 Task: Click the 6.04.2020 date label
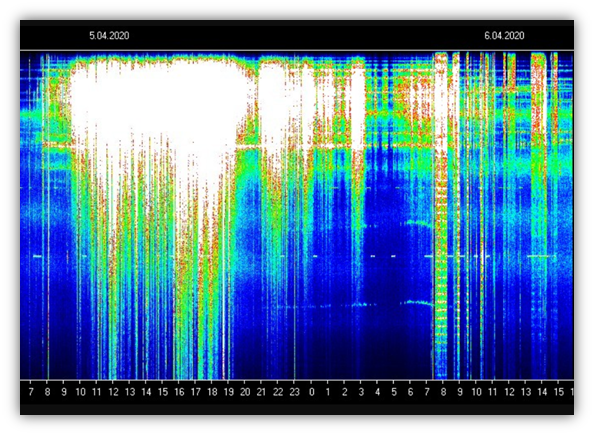click(504, 36)
